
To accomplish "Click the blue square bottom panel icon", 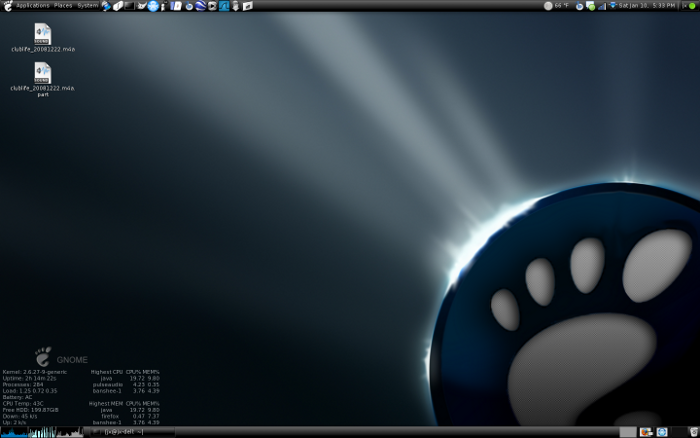I will [662, 432].
